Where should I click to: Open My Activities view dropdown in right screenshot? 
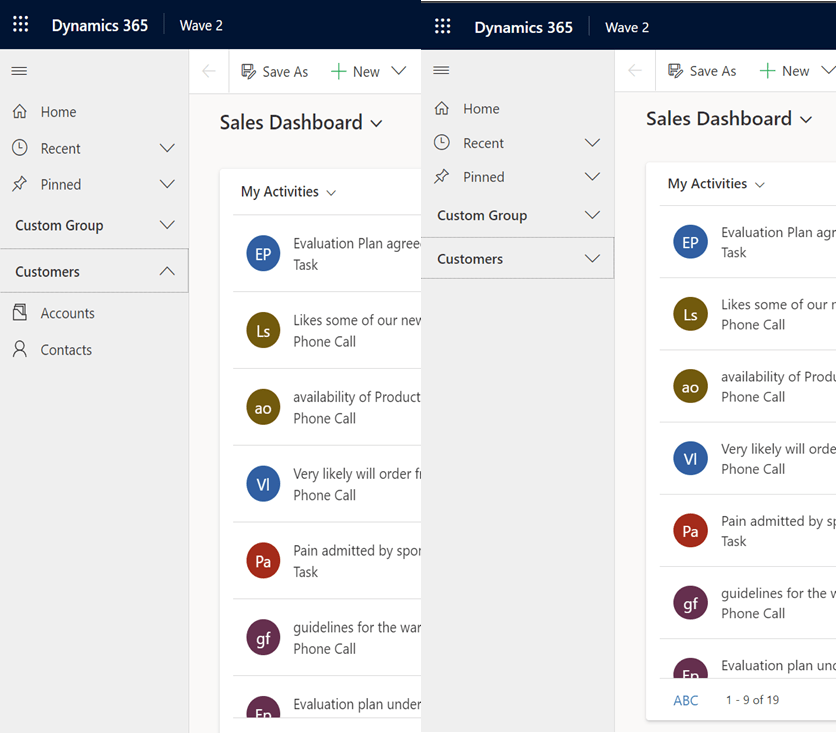pos(759,185)
